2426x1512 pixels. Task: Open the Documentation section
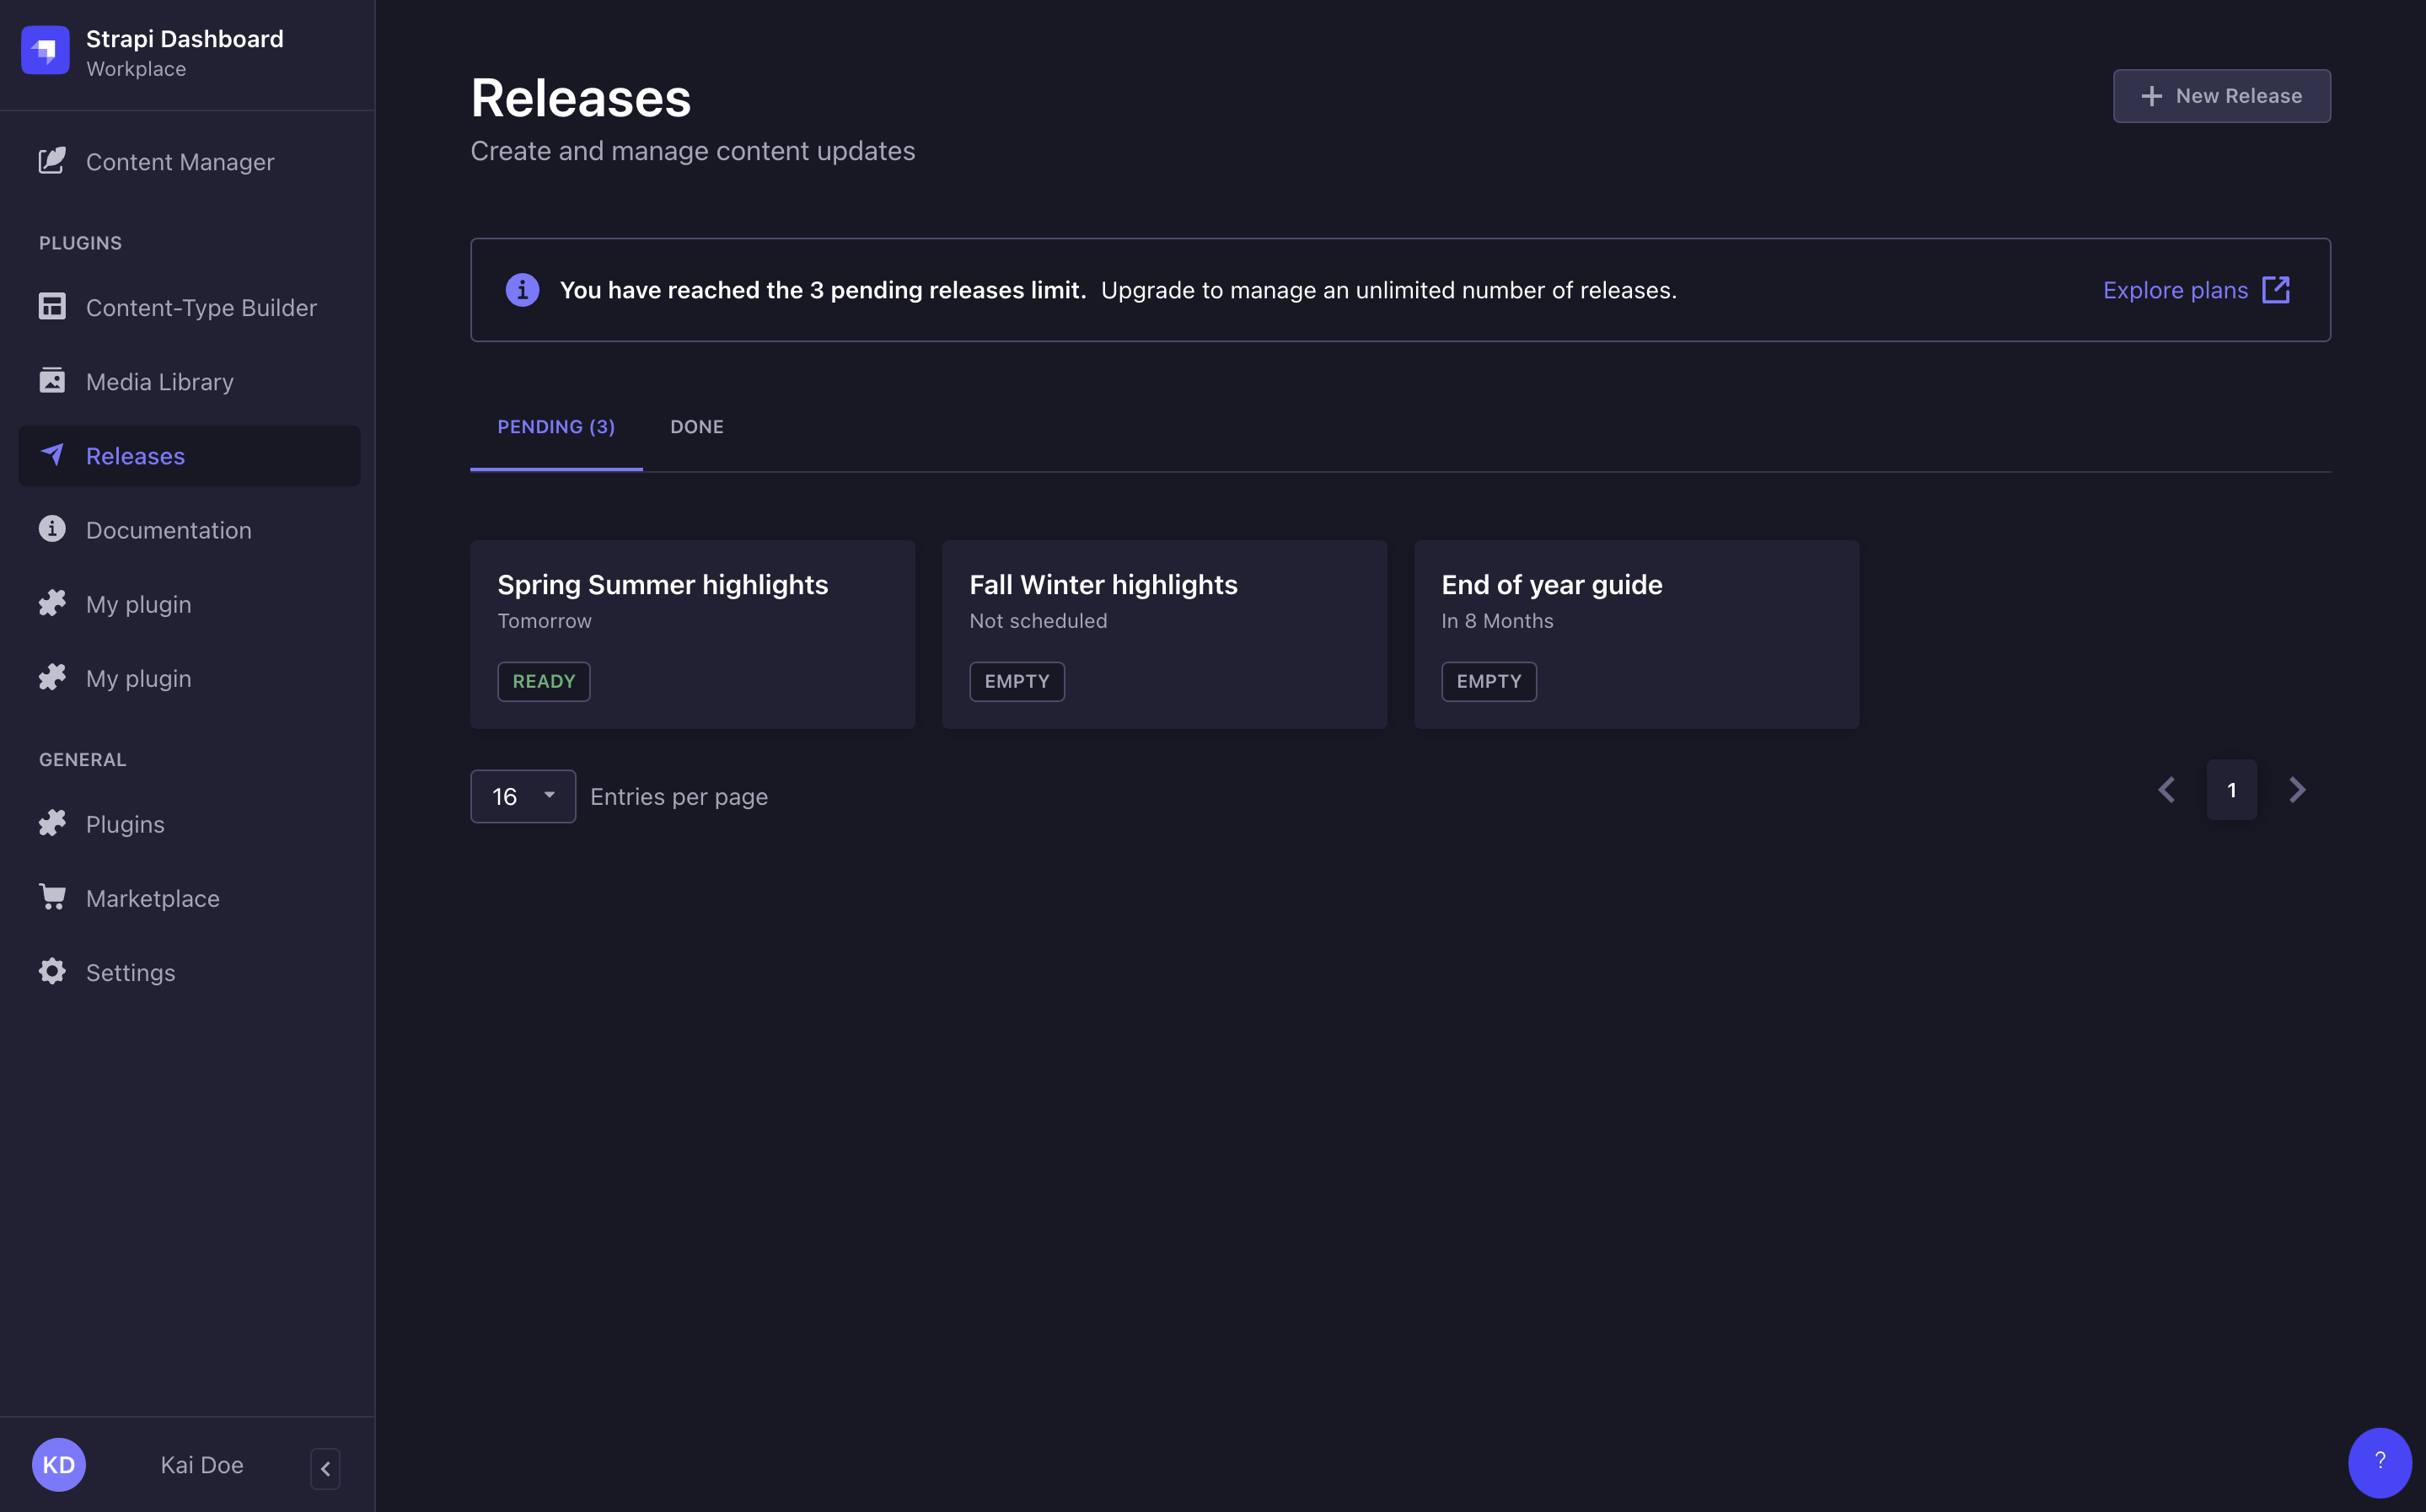click(x=169, y=529)
